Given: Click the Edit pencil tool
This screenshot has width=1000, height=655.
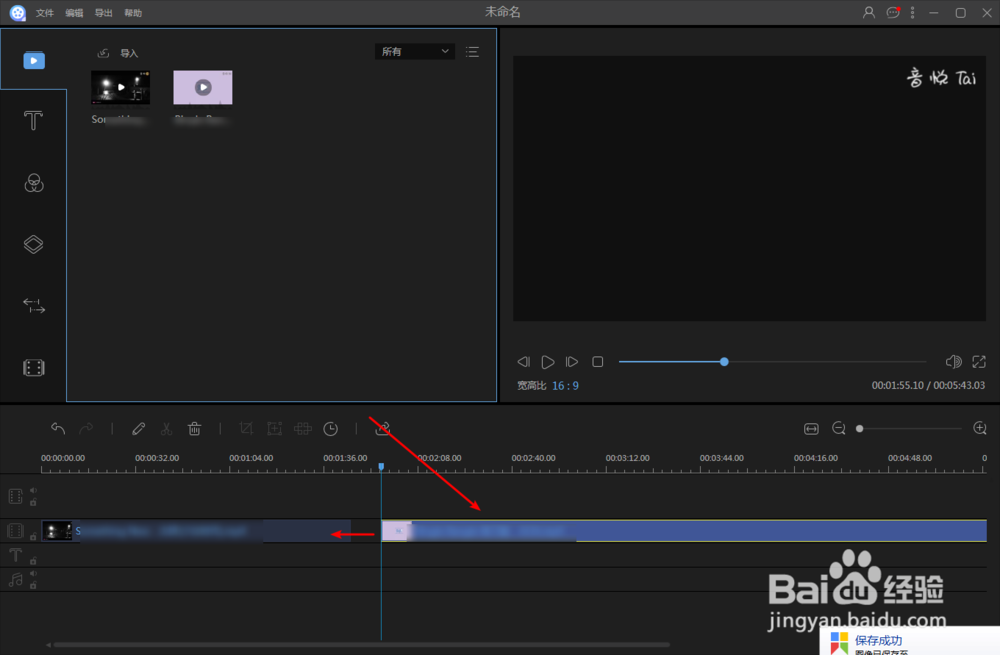Looking at the screenshot, I should tap(138, 429).
